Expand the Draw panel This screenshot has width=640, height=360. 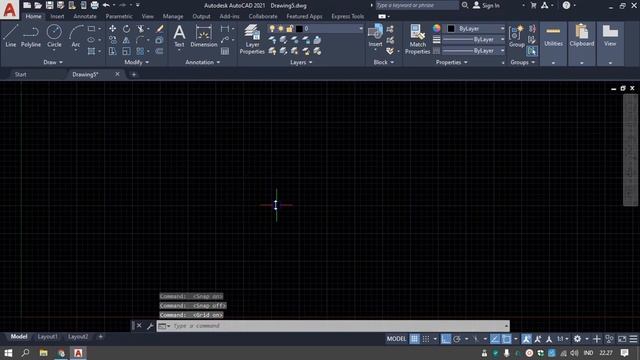coord(53,62)
